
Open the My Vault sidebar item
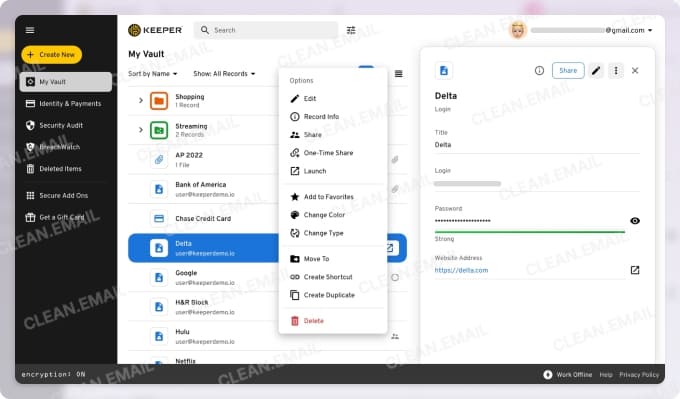65,82
